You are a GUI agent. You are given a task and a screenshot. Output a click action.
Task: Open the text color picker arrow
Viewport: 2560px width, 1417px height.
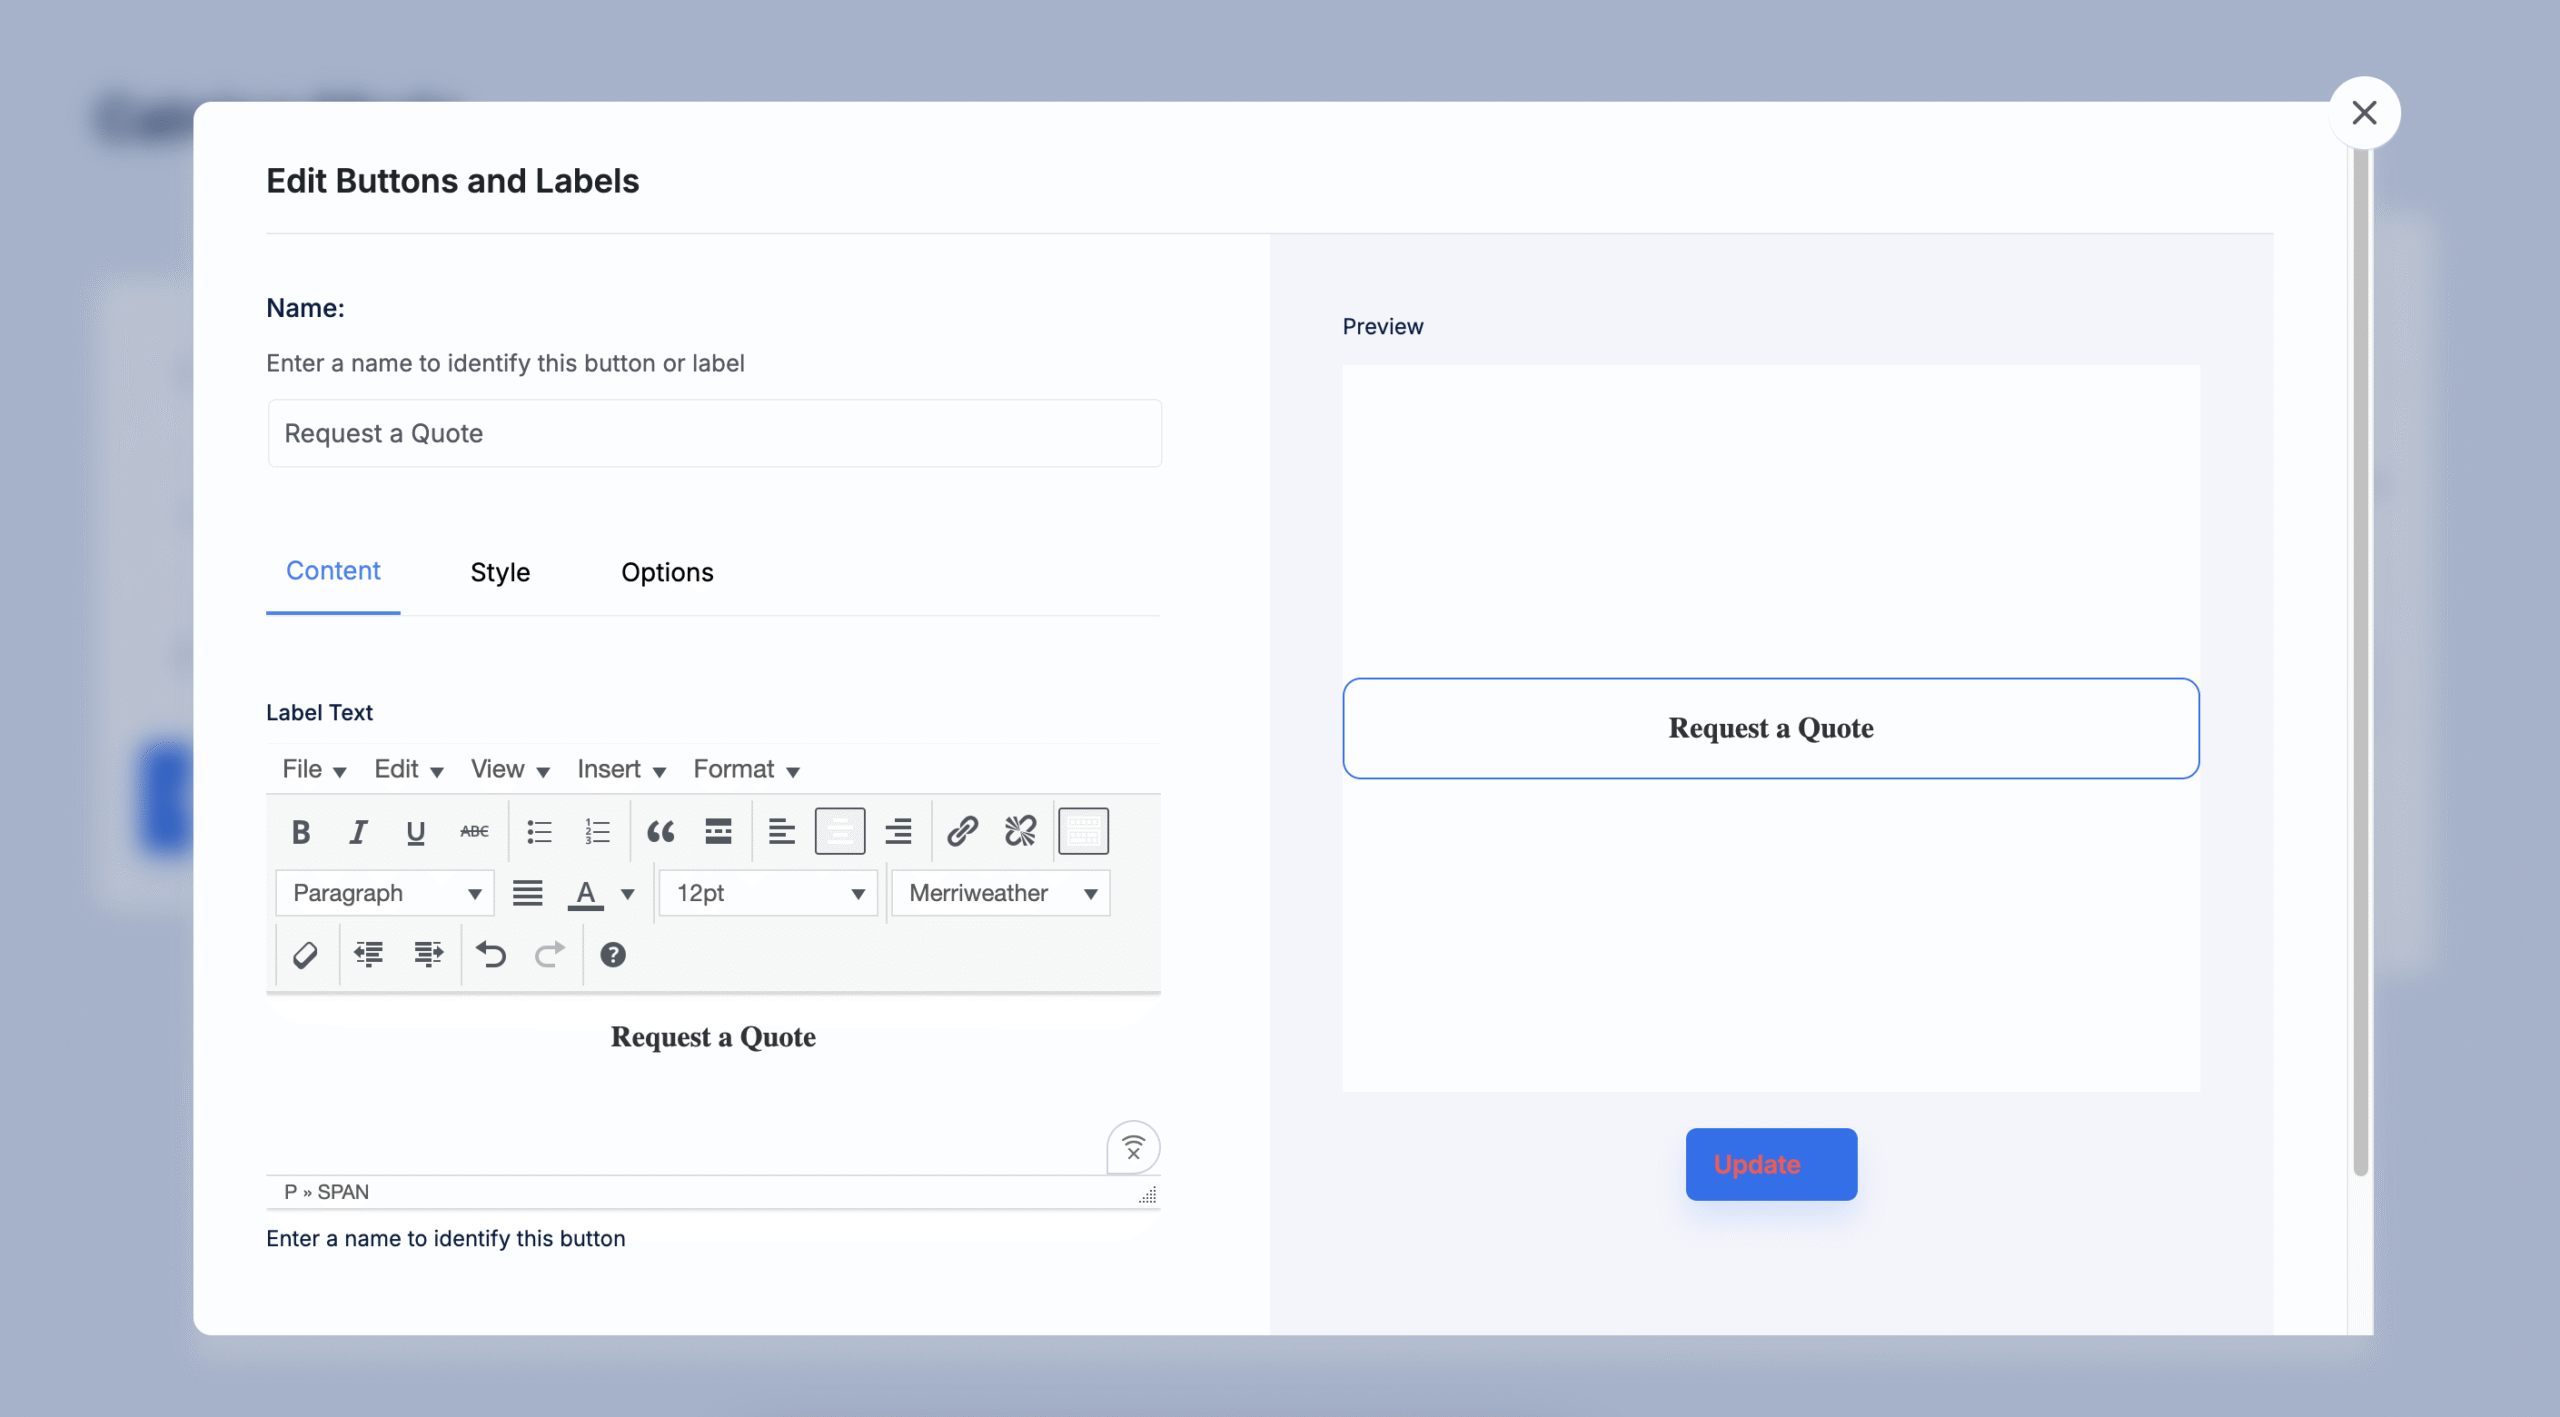(x=628, y=894)
